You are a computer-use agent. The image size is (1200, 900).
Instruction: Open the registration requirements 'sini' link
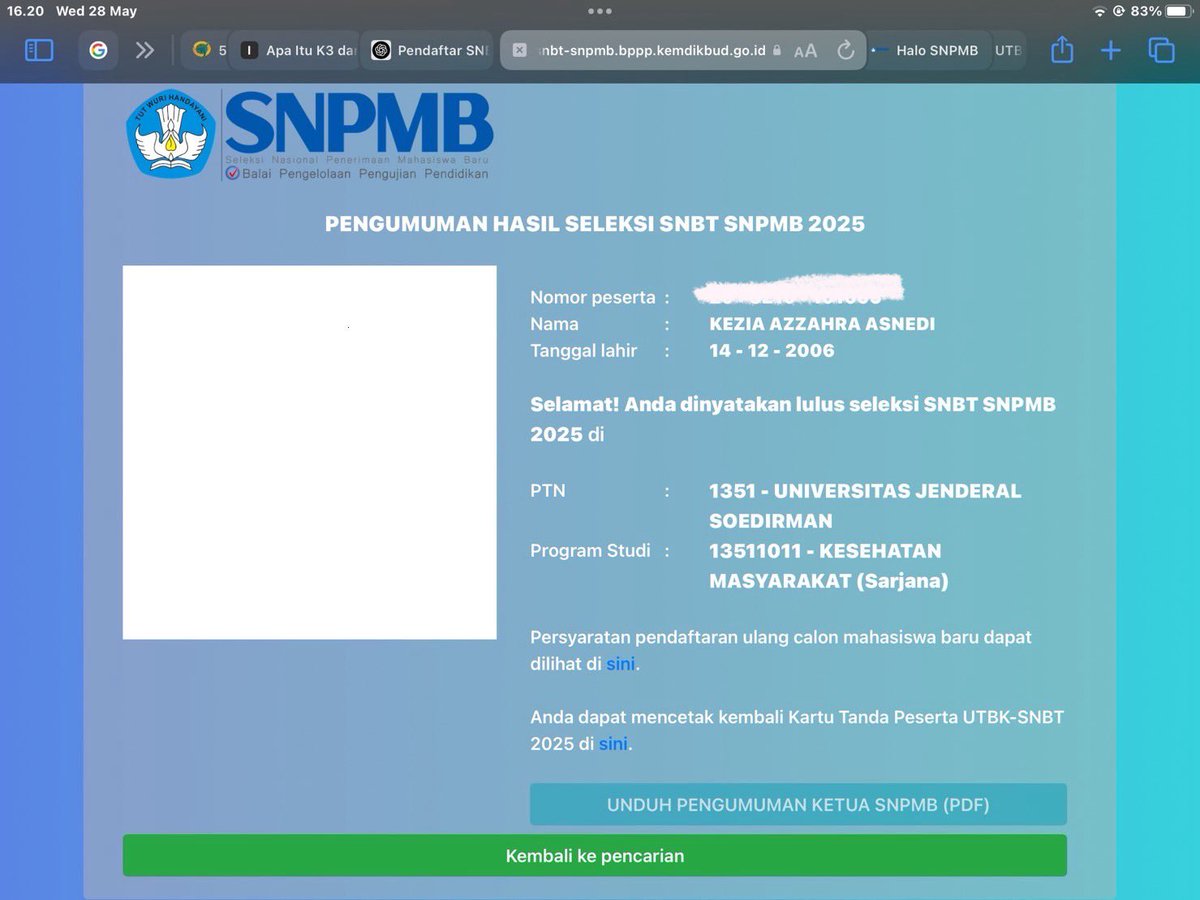620,663
